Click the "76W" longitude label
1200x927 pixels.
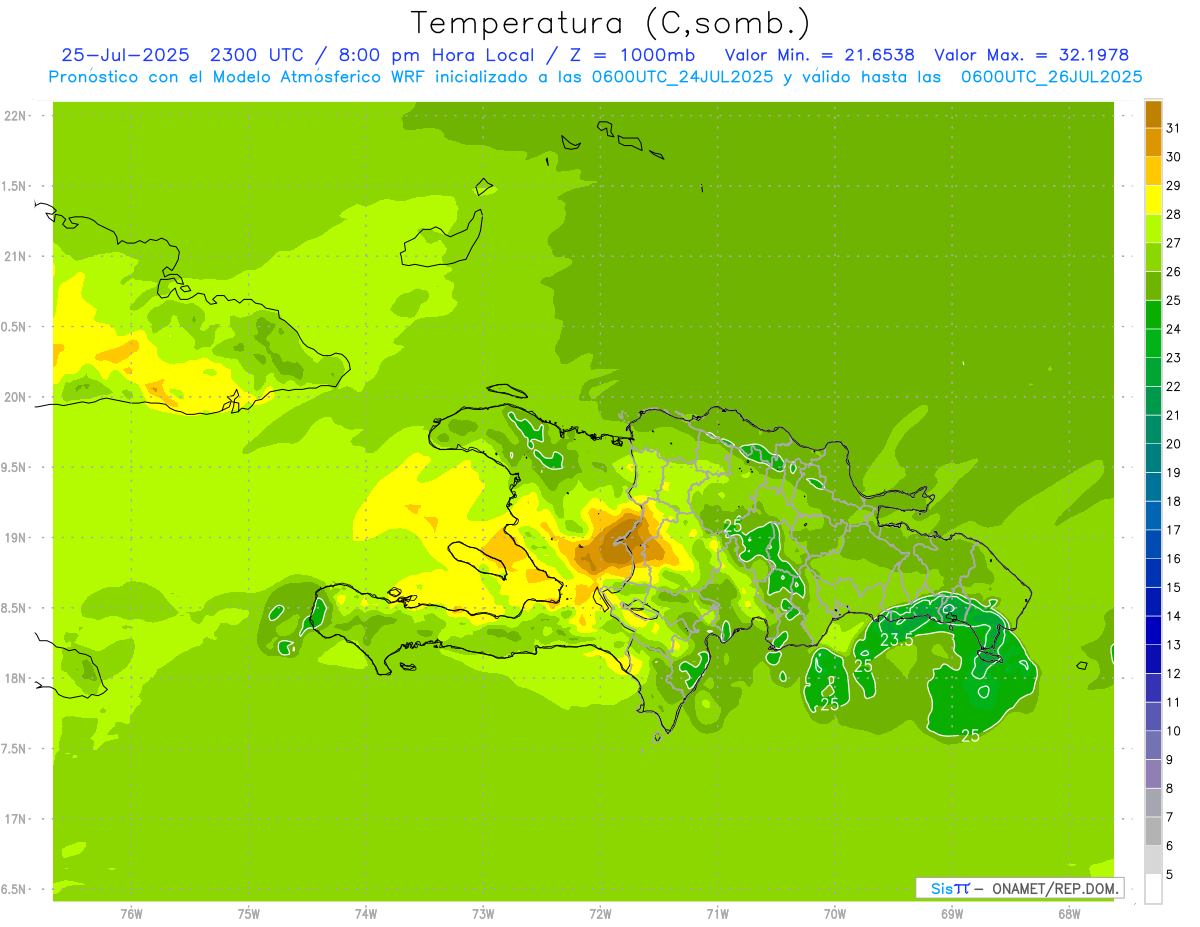pos(131,914)
